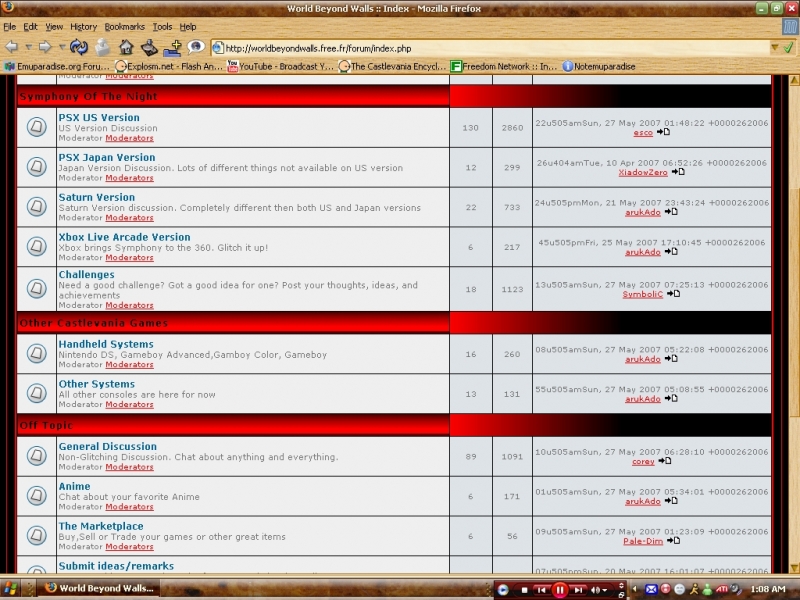800x600 pixels.
Task: View latest post icon beside SymboliC
Action: coord(673,294)
